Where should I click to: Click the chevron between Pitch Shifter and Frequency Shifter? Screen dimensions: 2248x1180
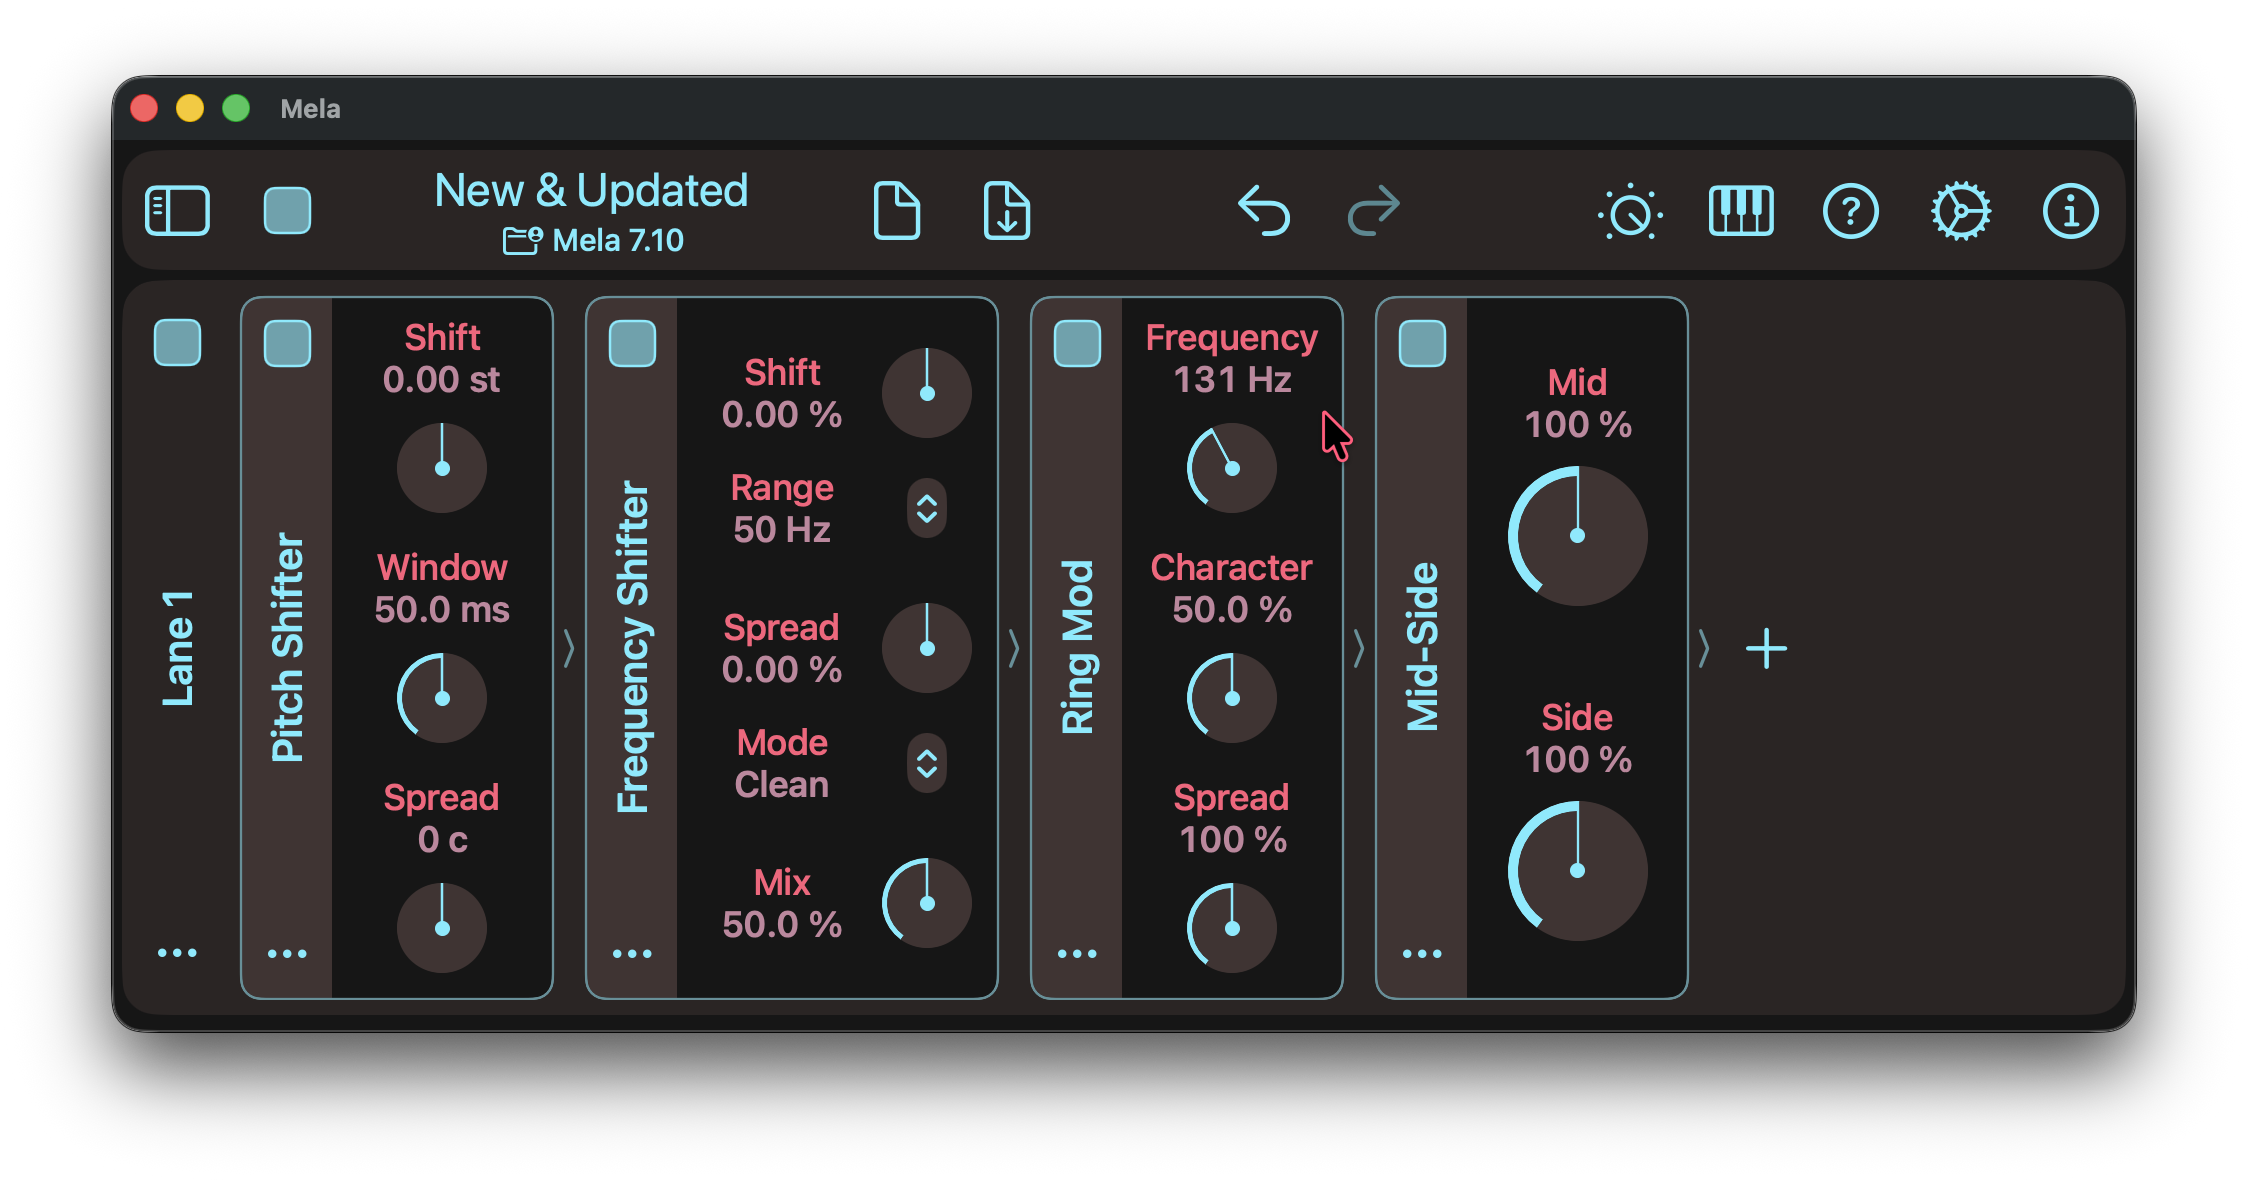coord(568,648)
